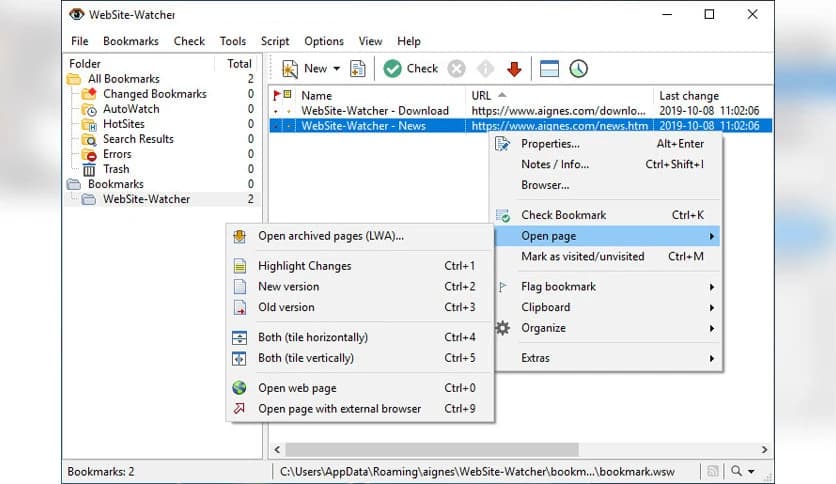
Task: Select the All Bookmarks folder
Action: [x=124, y=79]
